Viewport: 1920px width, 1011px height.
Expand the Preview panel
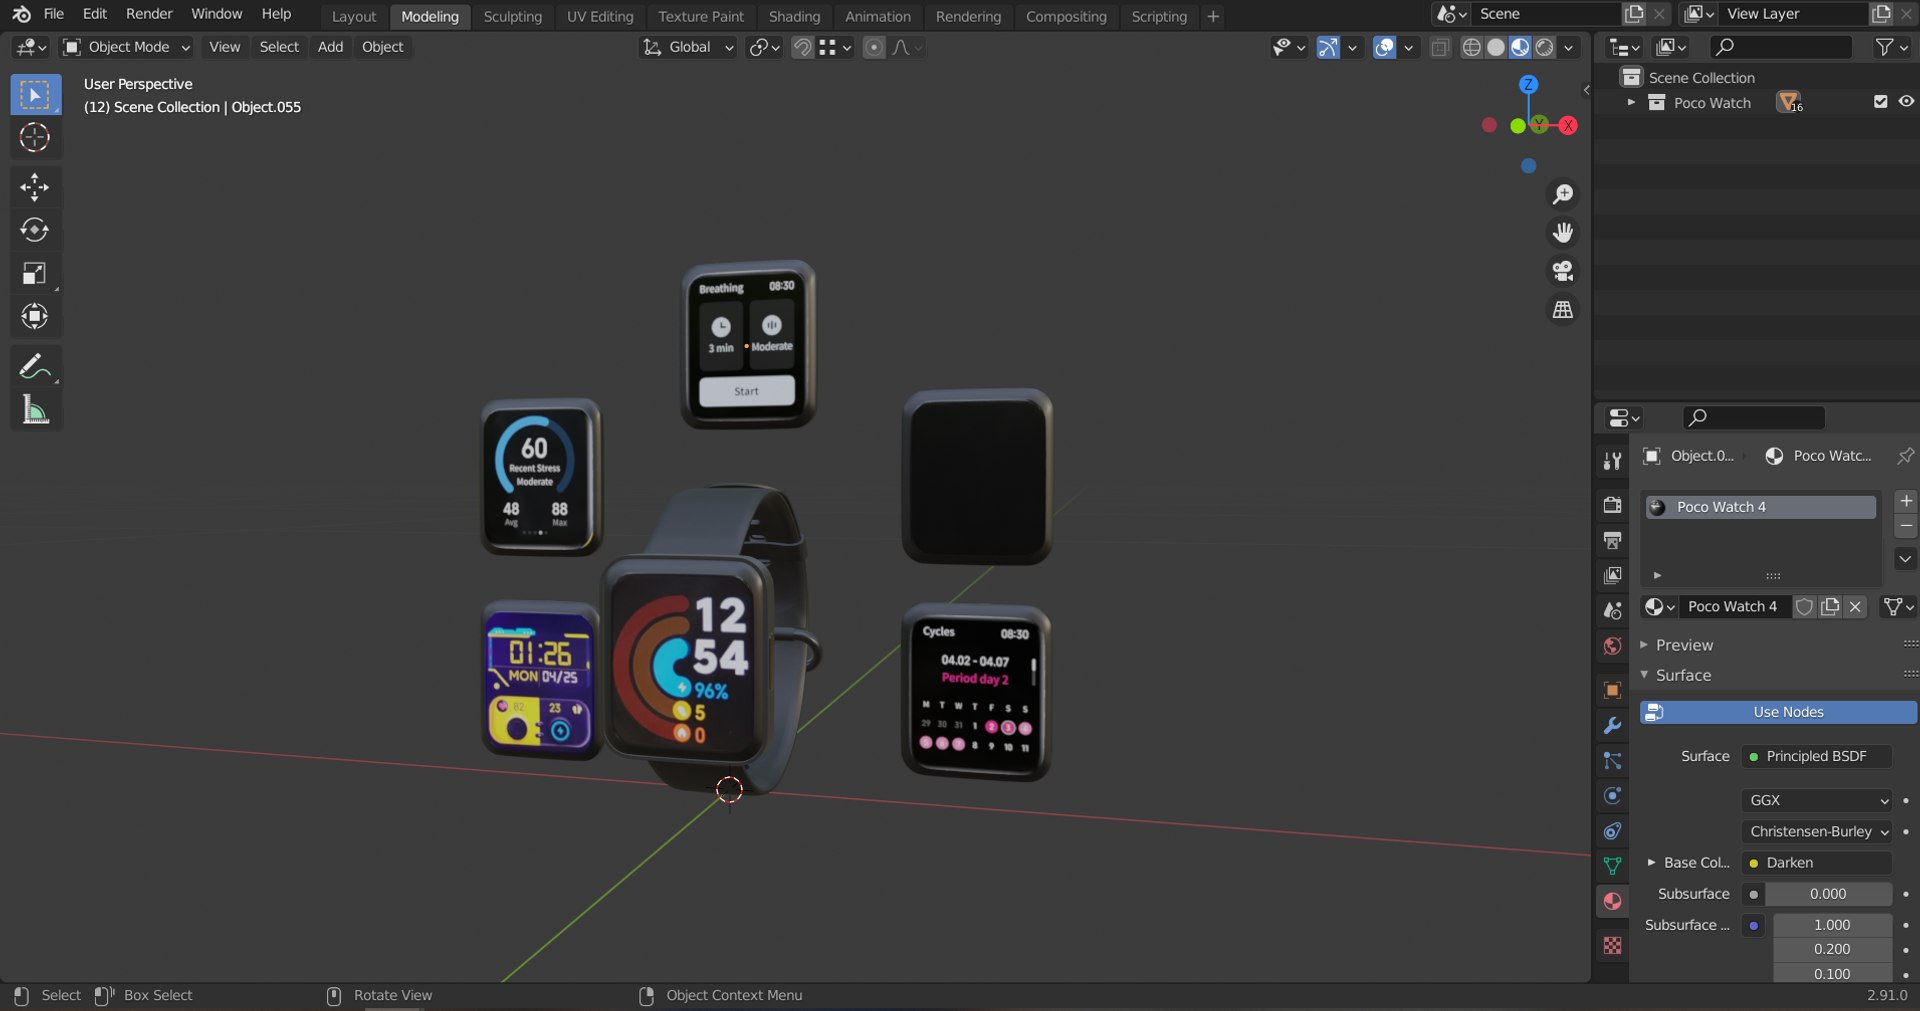(x=1684, y=645)
